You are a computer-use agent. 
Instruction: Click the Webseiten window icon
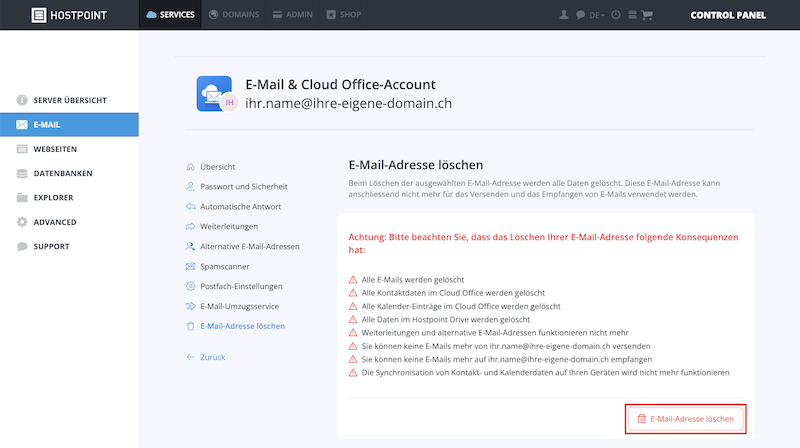22,149
